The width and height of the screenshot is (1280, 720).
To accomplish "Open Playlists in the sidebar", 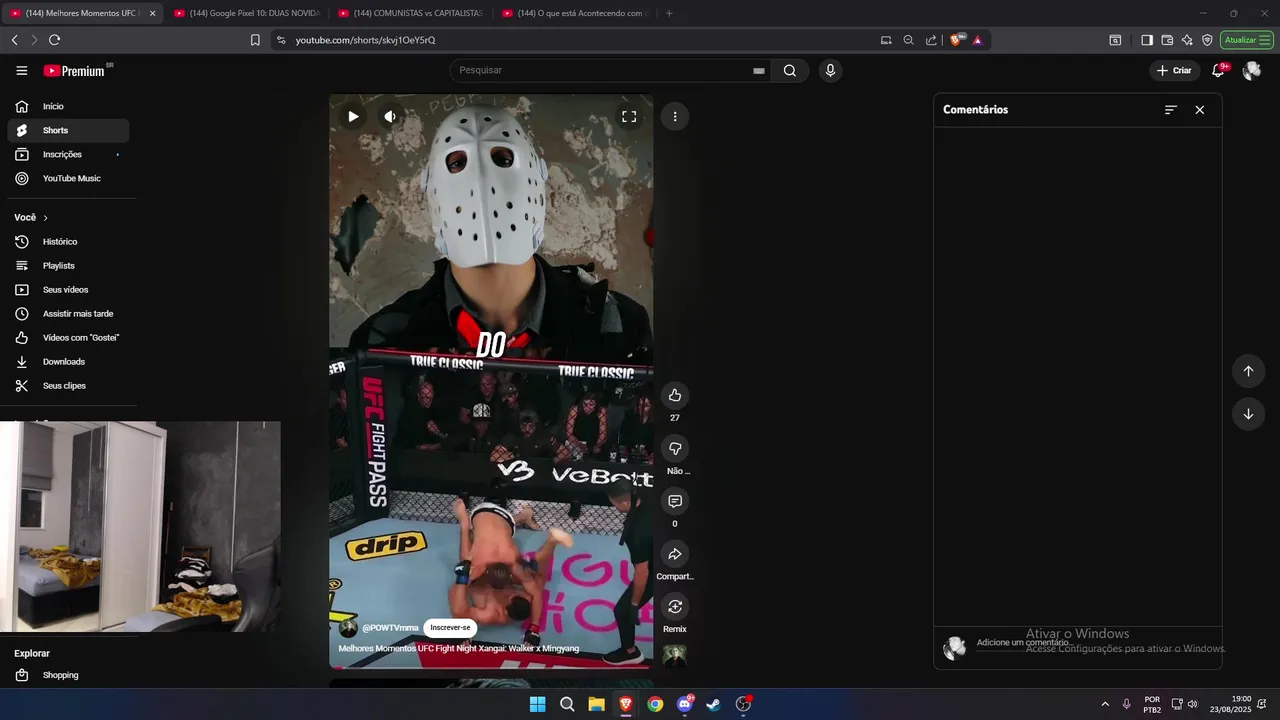I will [x=68, y=266].
